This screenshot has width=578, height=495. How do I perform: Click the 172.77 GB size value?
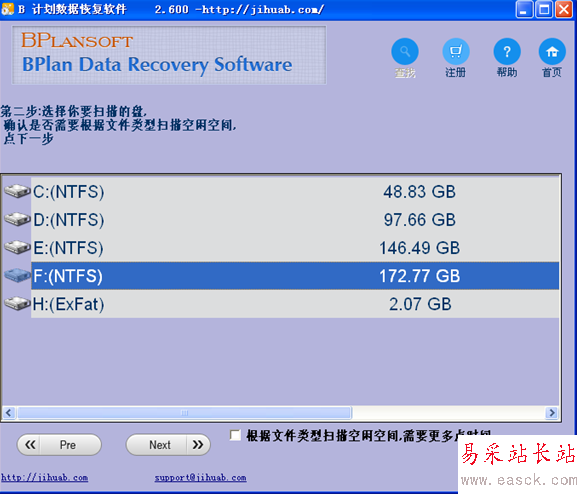tap(419, 276)
